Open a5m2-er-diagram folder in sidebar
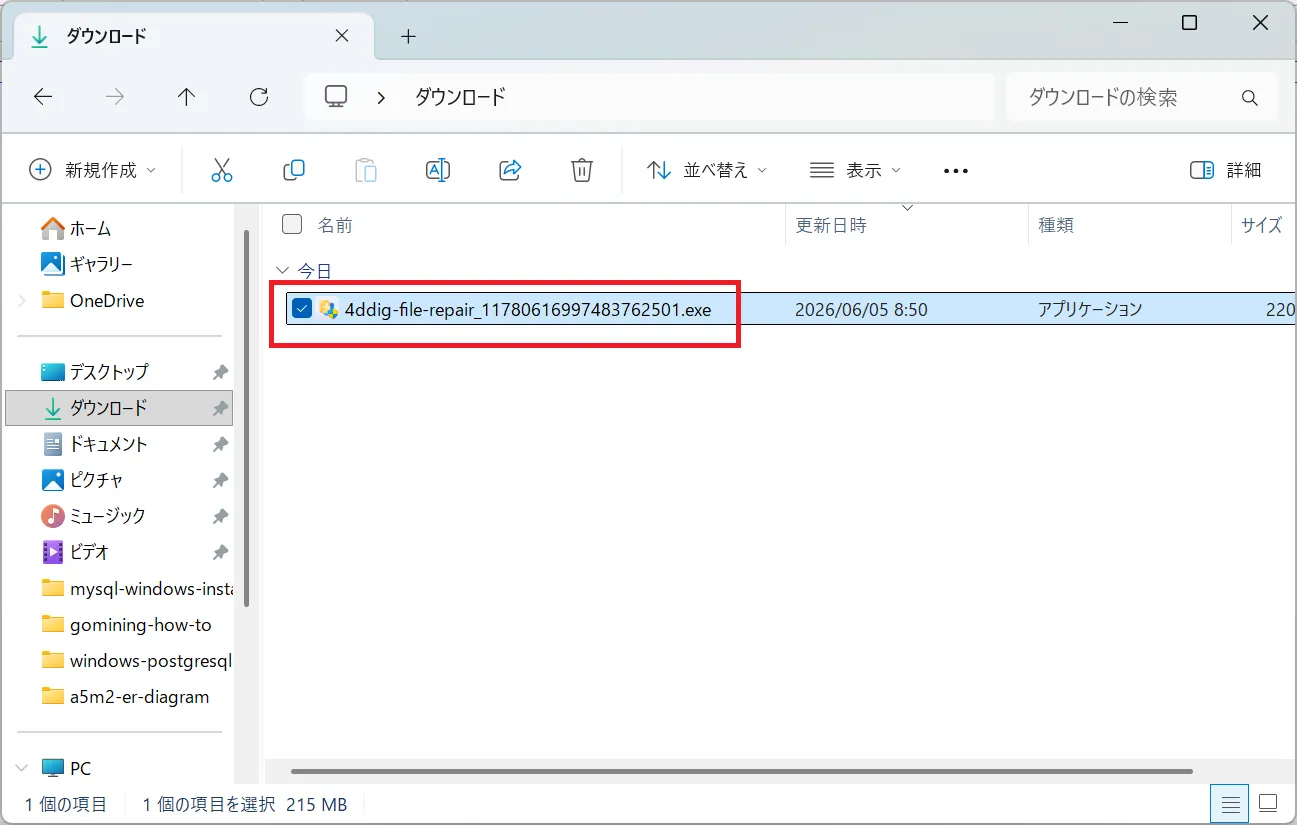 pos(125,696)
